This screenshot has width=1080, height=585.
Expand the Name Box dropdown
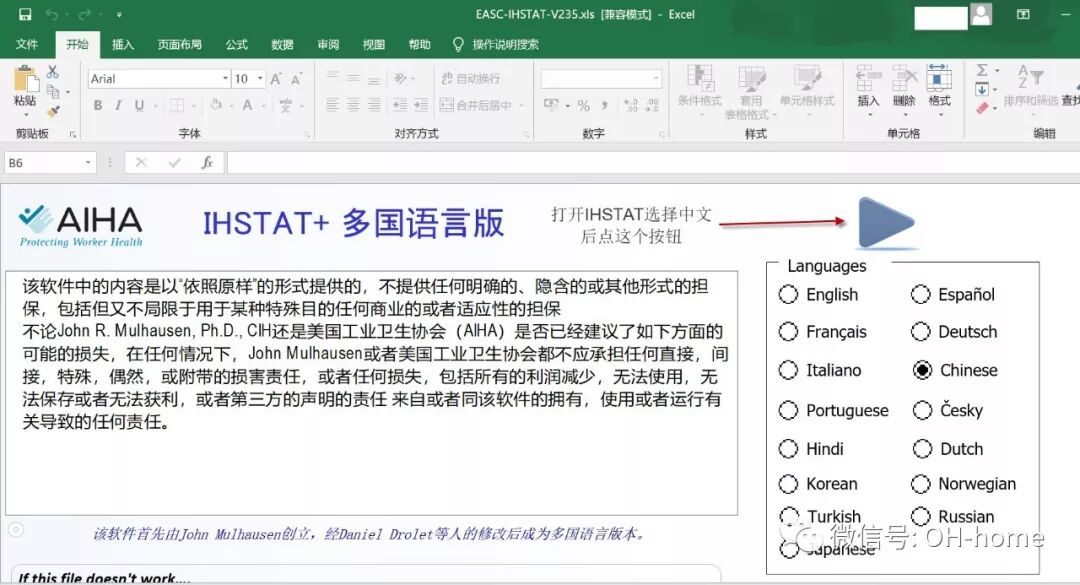pos(88,163)
